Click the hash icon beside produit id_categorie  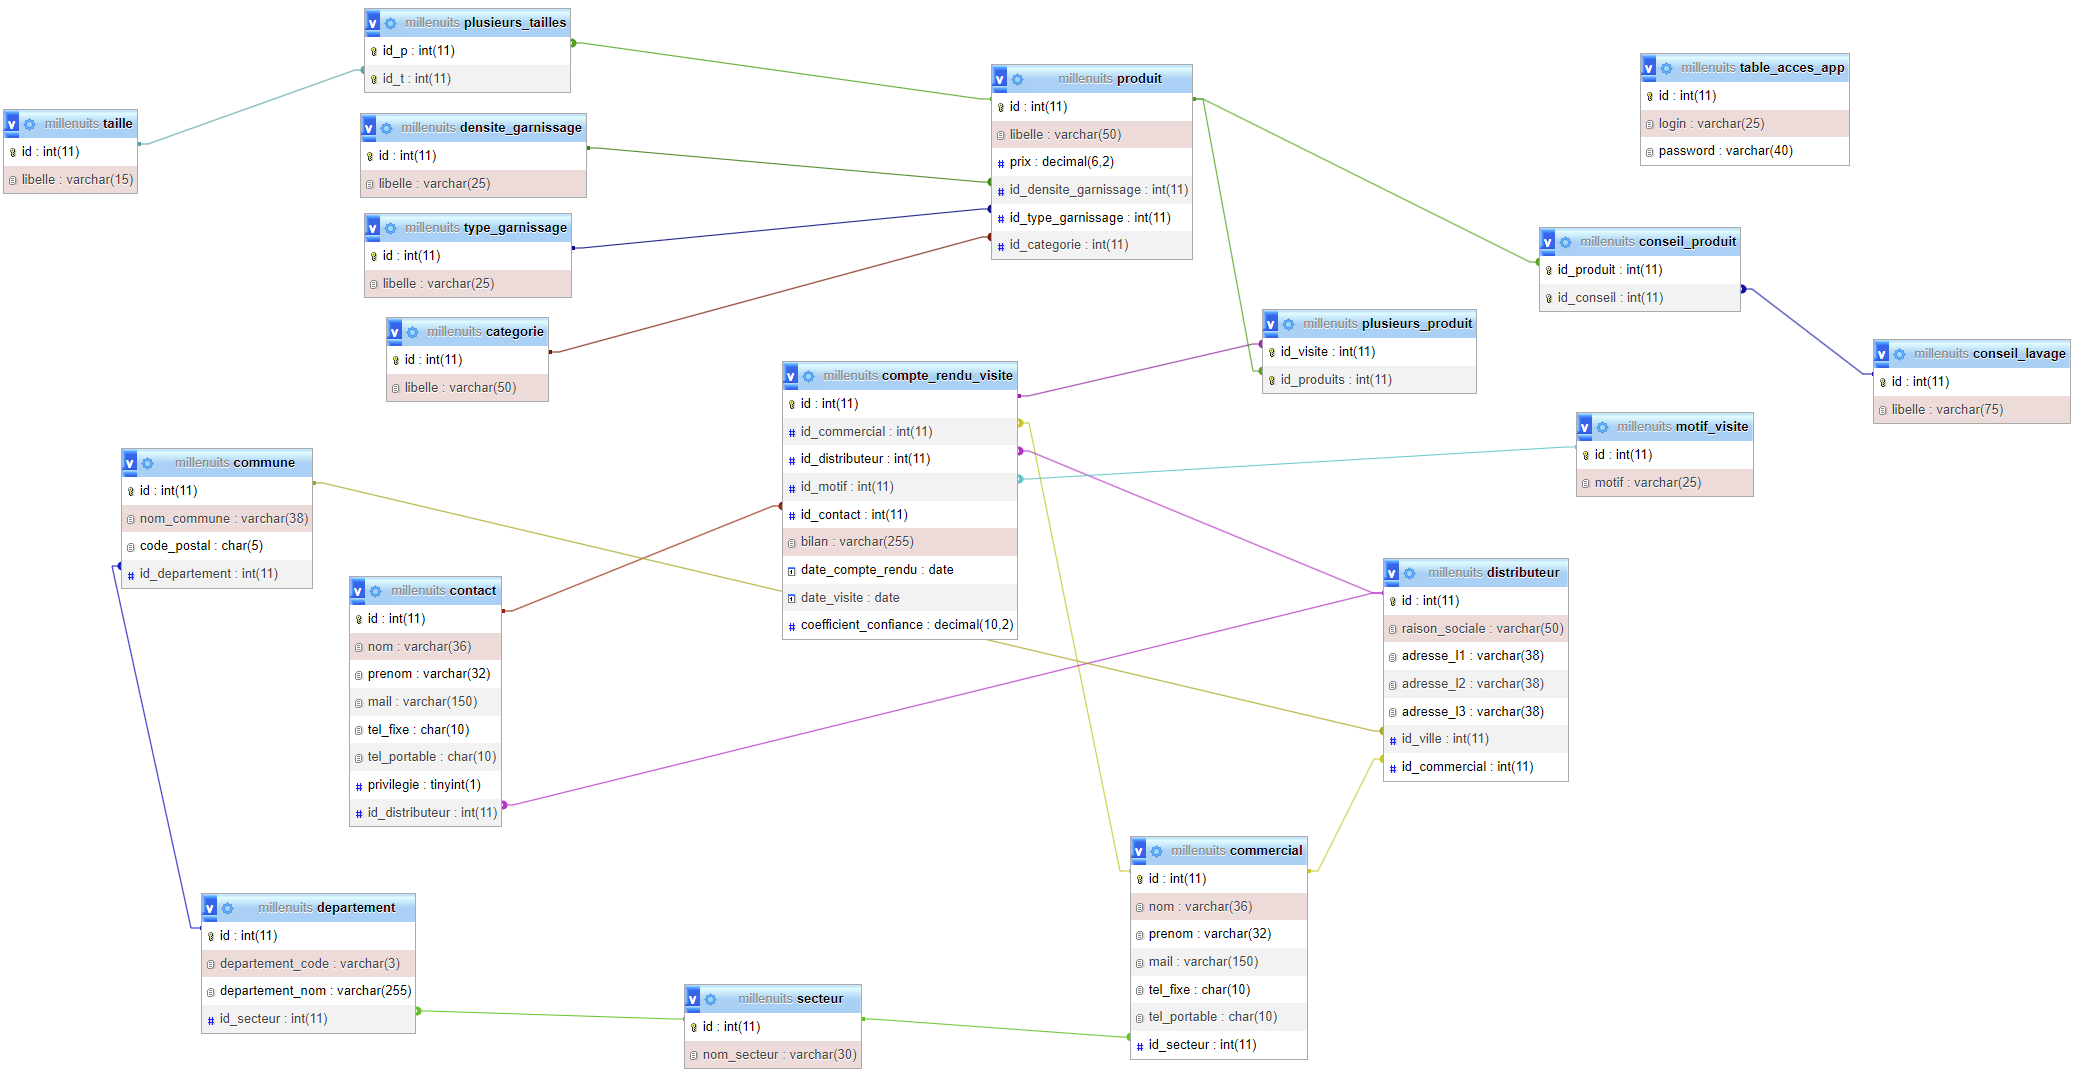[1000, 245]
